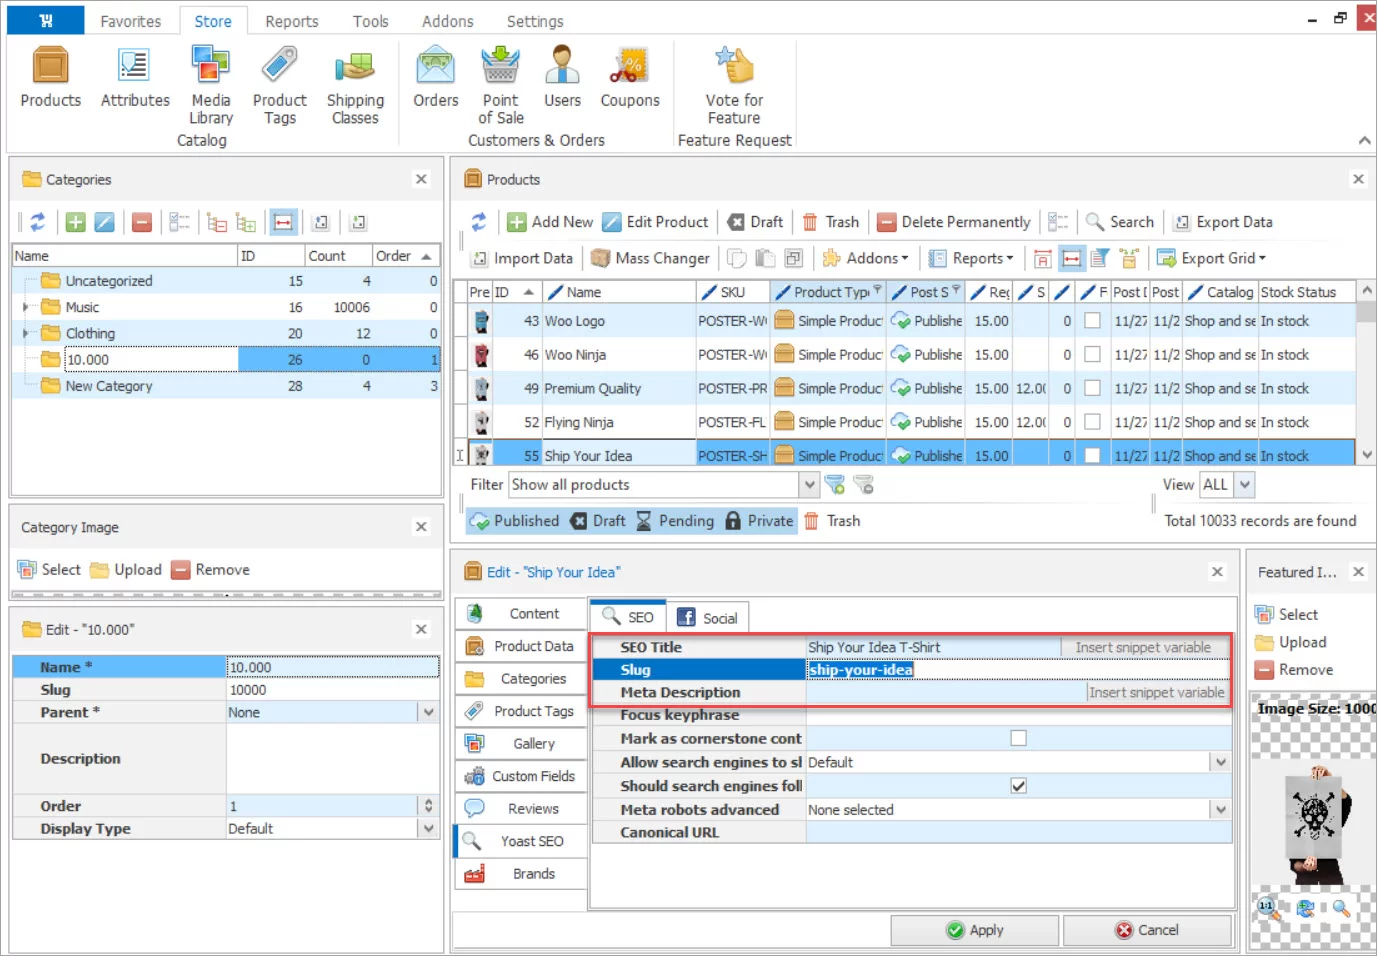The height and width of the screenshot is (956, 1377).
Task: Expand the Music category tree node
Action: pos(26,308)
